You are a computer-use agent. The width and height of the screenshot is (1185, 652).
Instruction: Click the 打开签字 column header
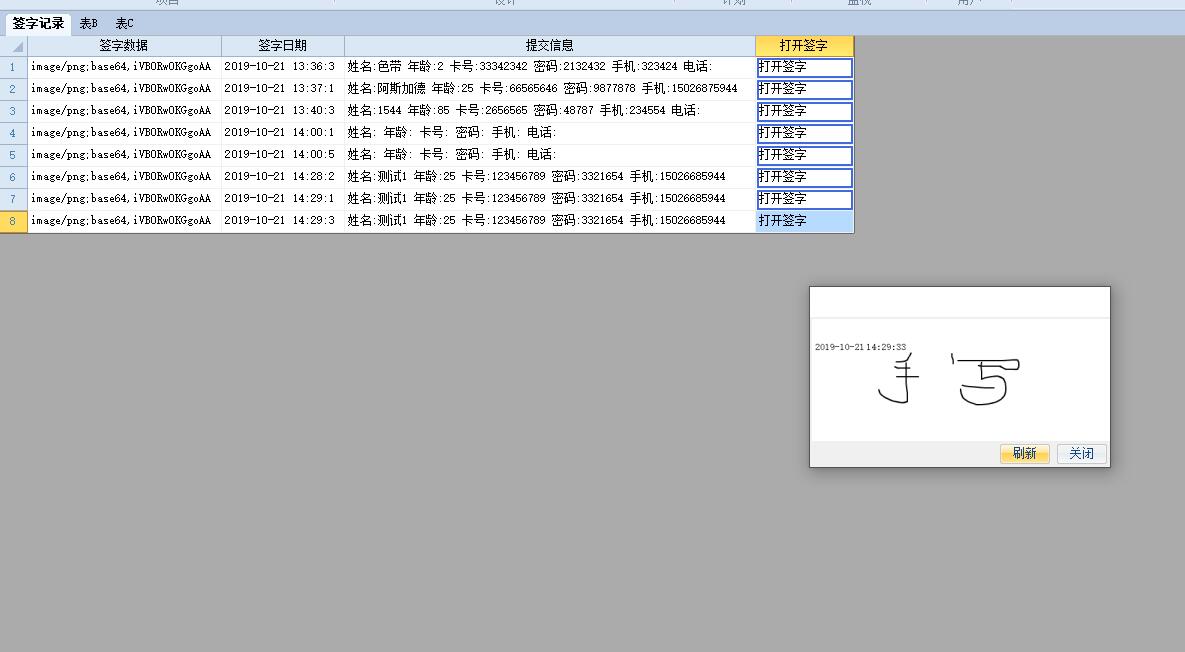click(804, 45)
